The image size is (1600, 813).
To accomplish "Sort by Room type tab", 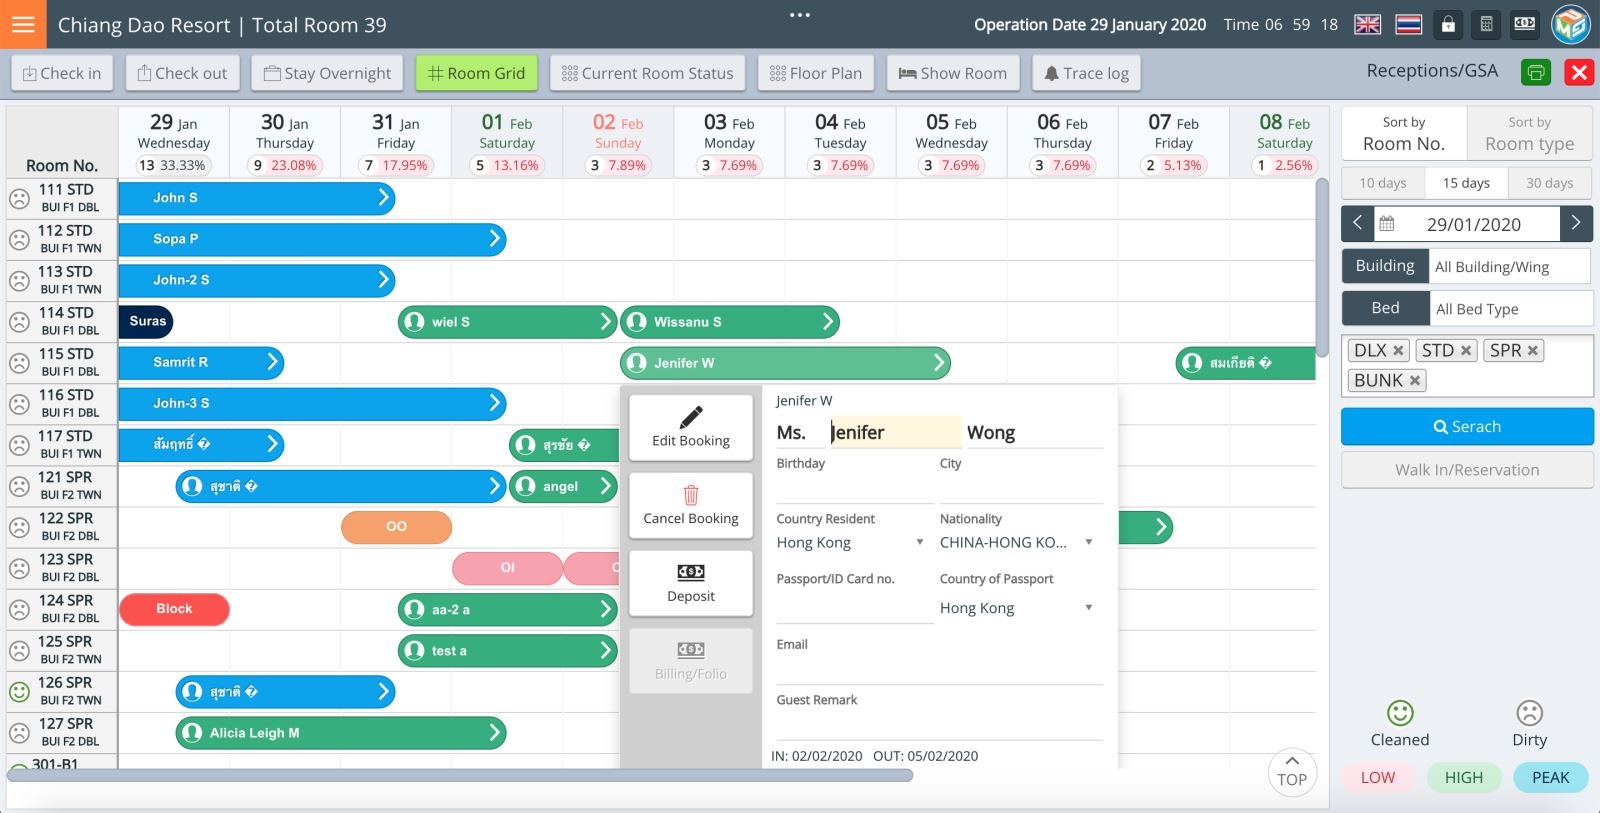I will (1528, 134).
